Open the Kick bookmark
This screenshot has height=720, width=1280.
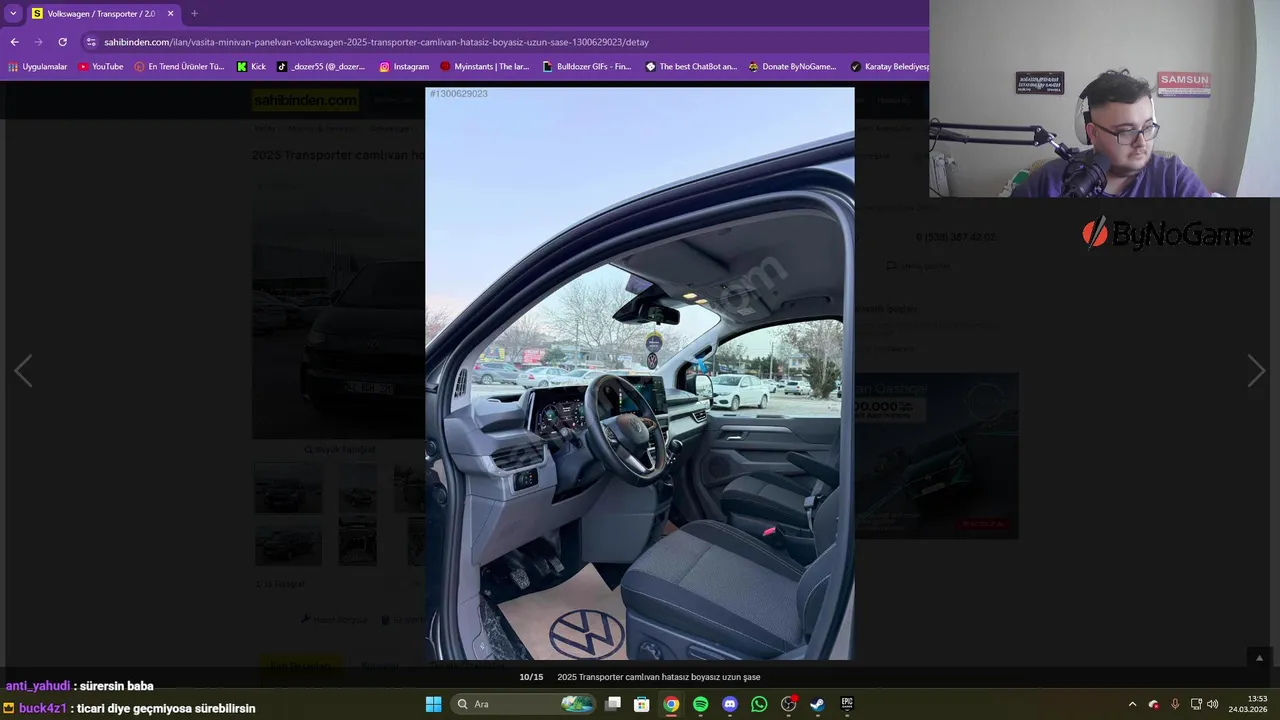251,67
